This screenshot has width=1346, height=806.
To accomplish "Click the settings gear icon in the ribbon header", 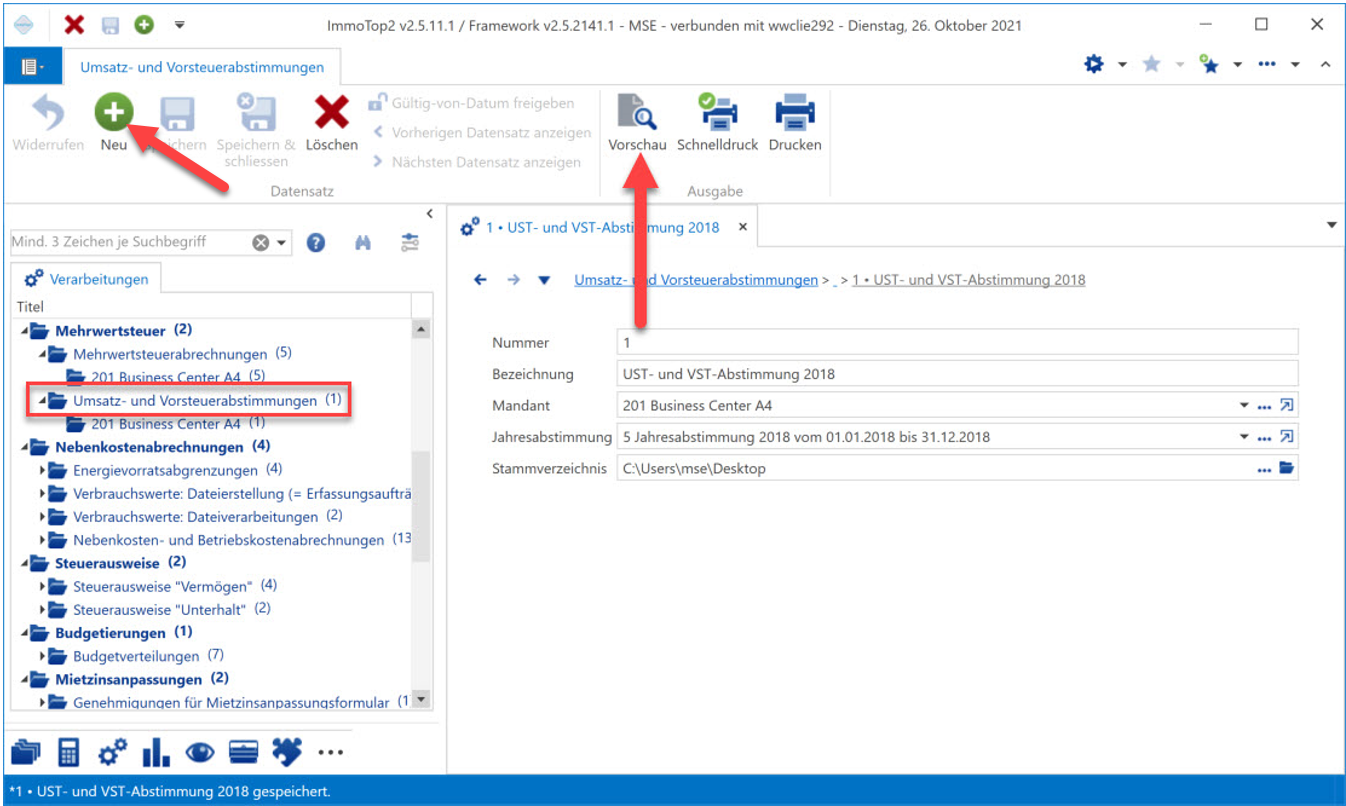I will pyautogui.click(x=1094, y=64).
